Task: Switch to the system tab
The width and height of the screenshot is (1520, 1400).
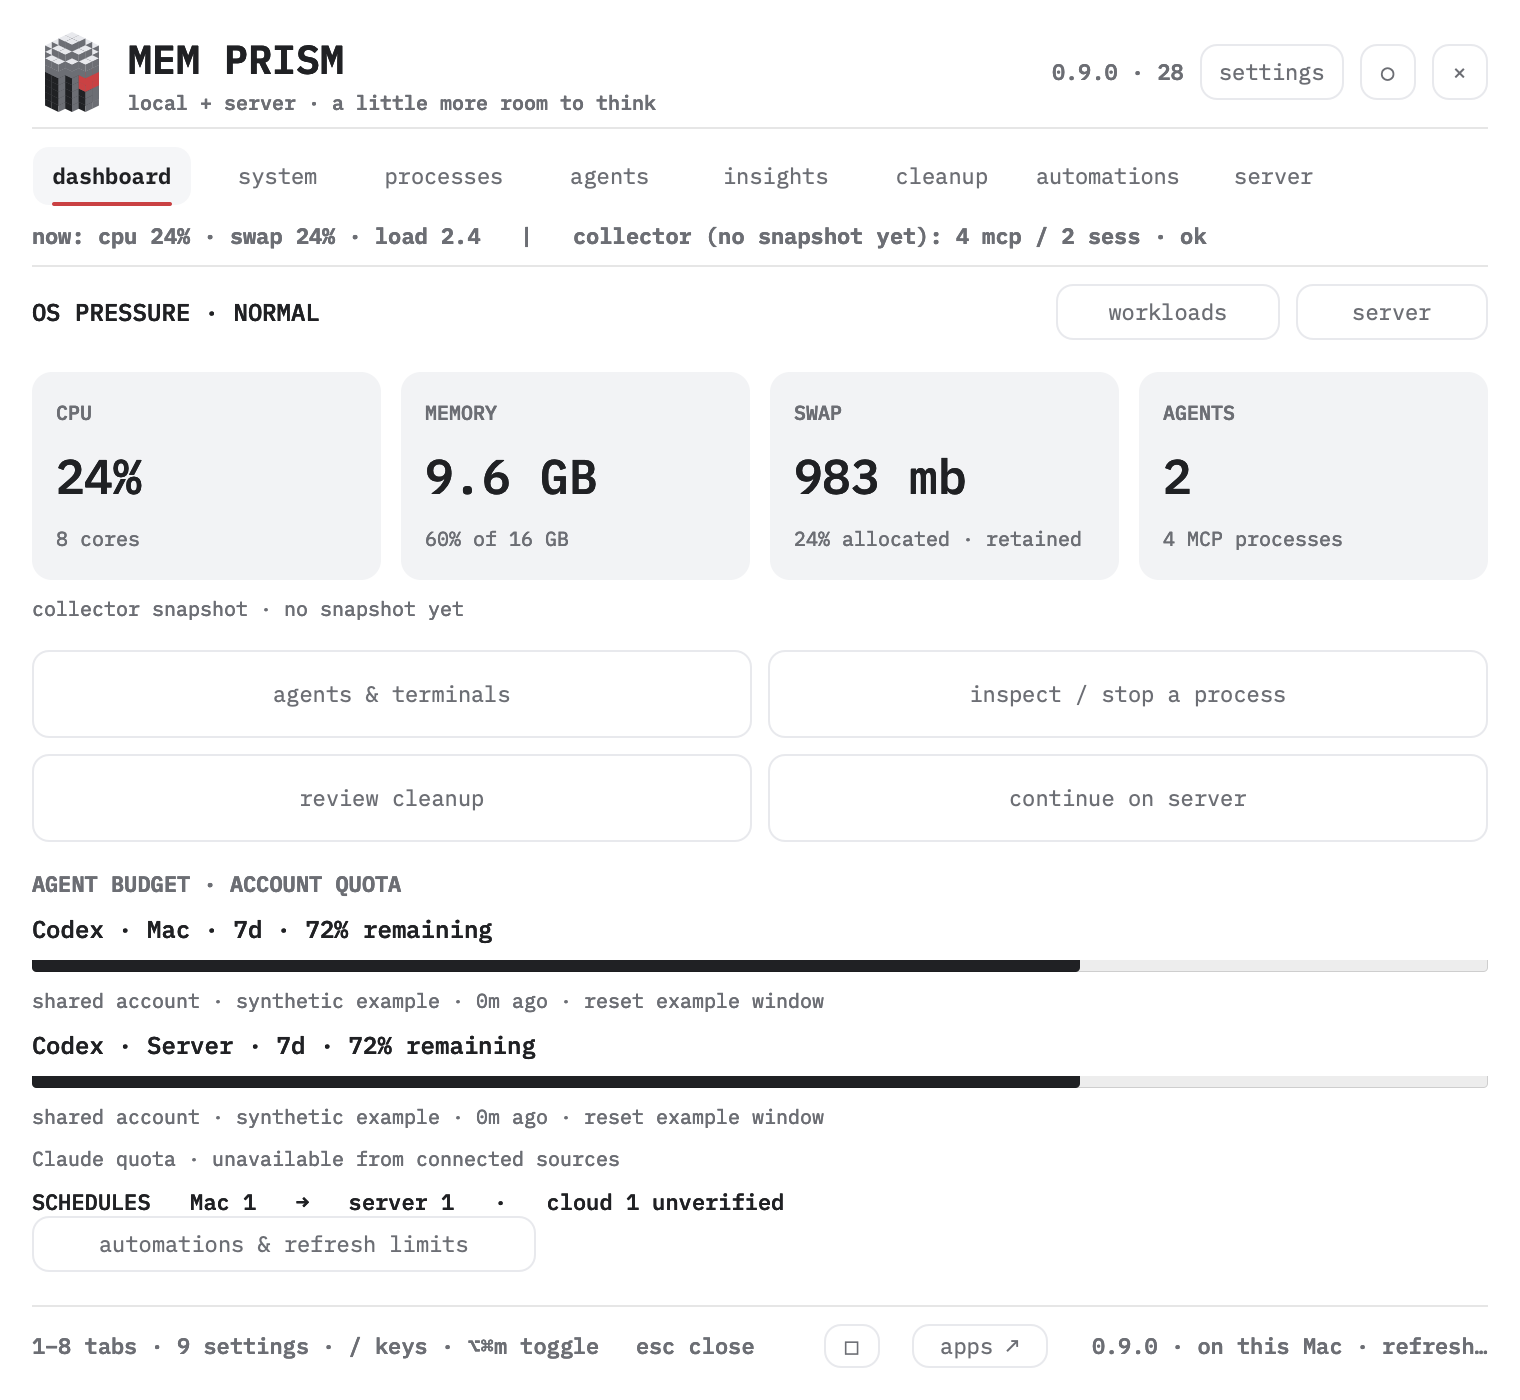Action: (x=278, y=177)
